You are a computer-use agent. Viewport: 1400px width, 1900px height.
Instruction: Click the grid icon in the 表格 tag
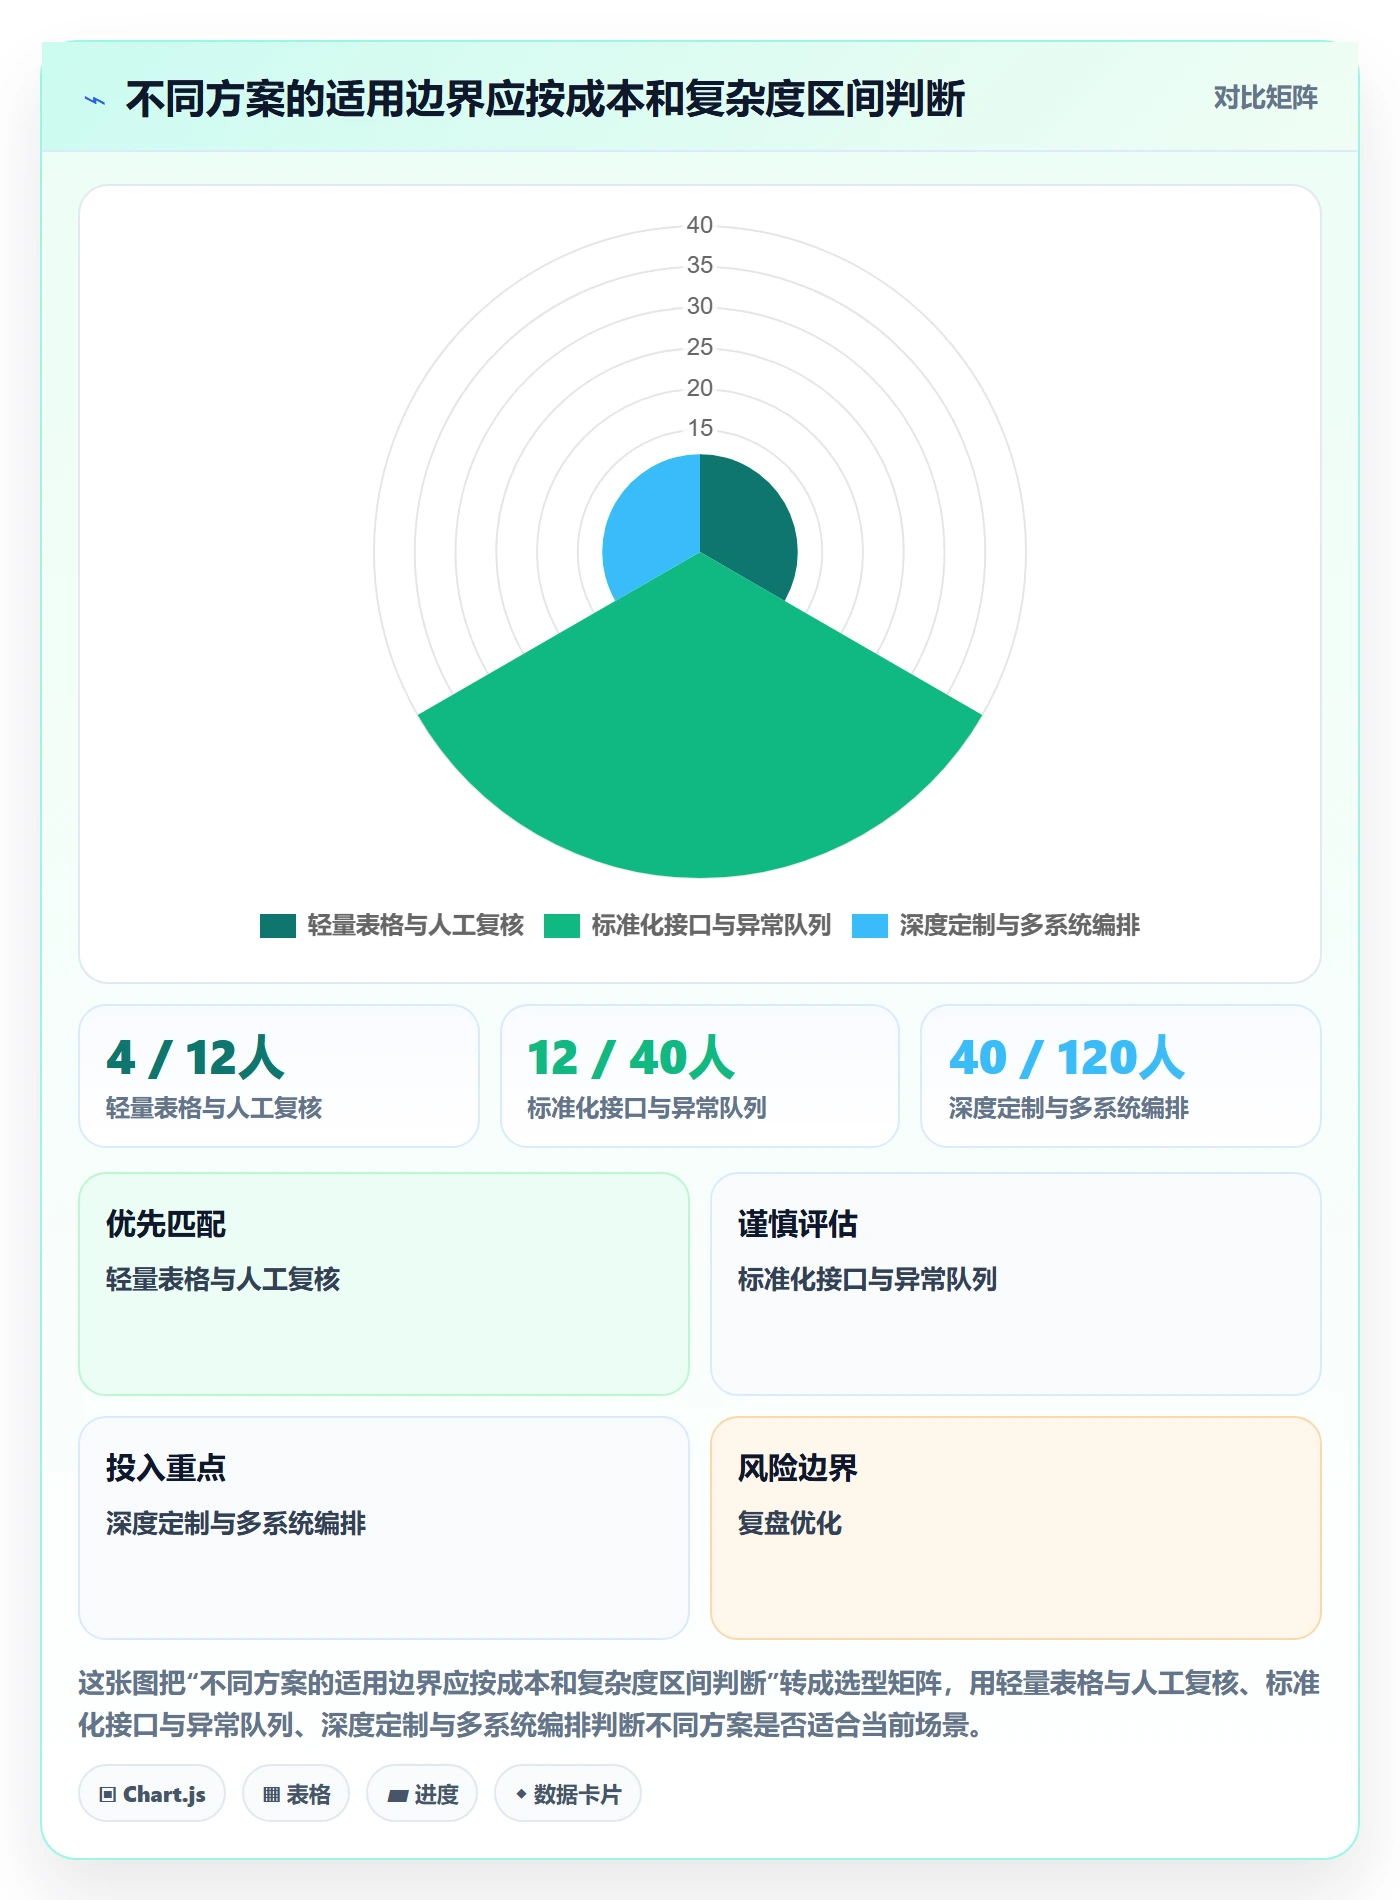[271, 1794]
